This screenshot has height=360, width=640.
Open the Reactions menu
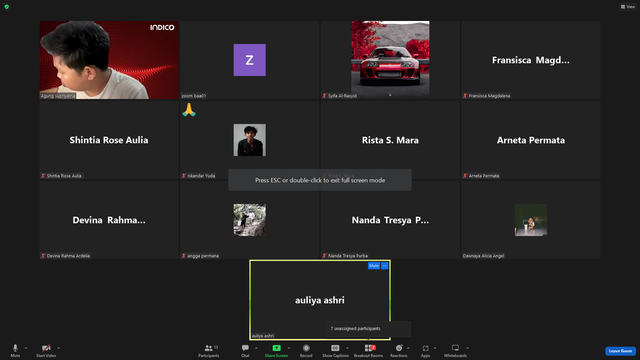pos(399,350)
